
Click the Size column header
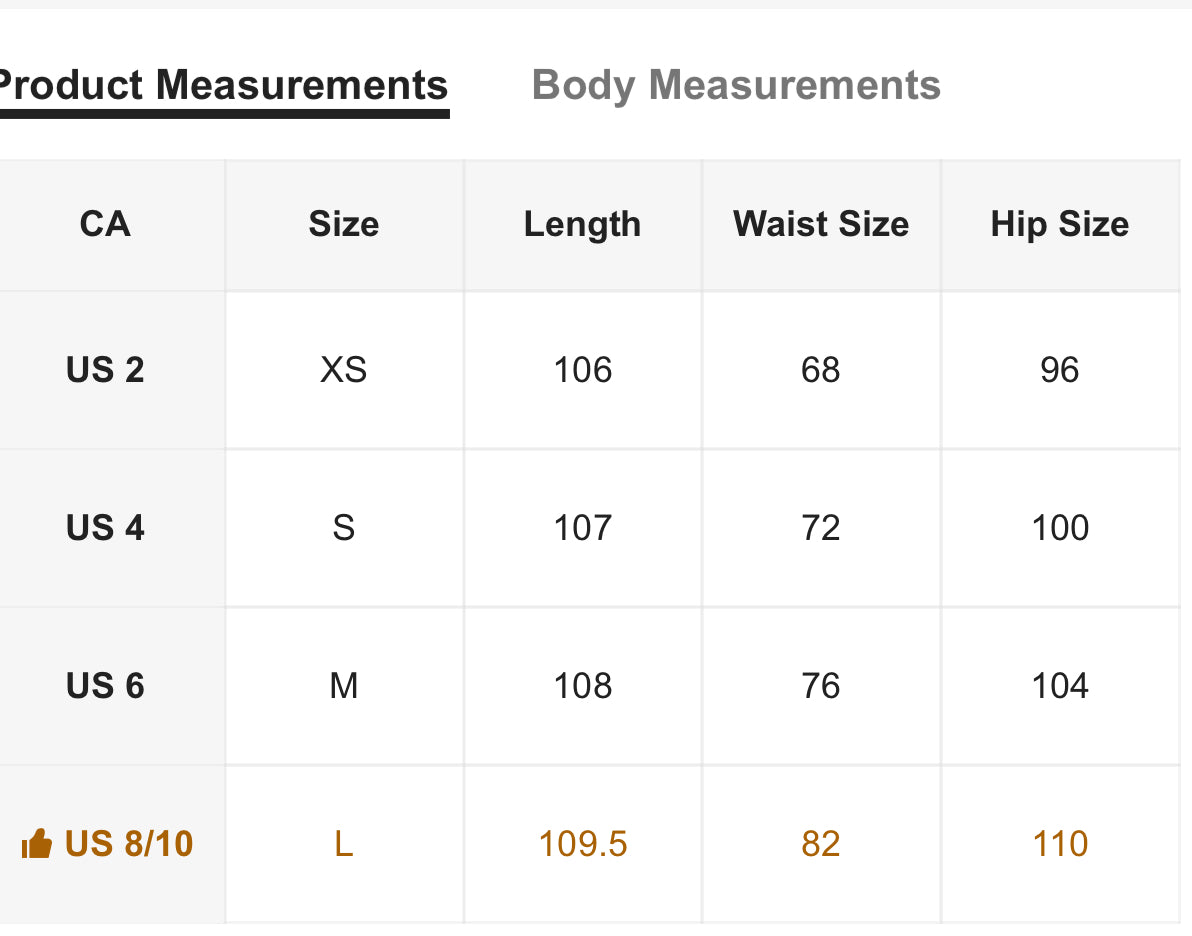pyautogui.click(x=343, y=224)
